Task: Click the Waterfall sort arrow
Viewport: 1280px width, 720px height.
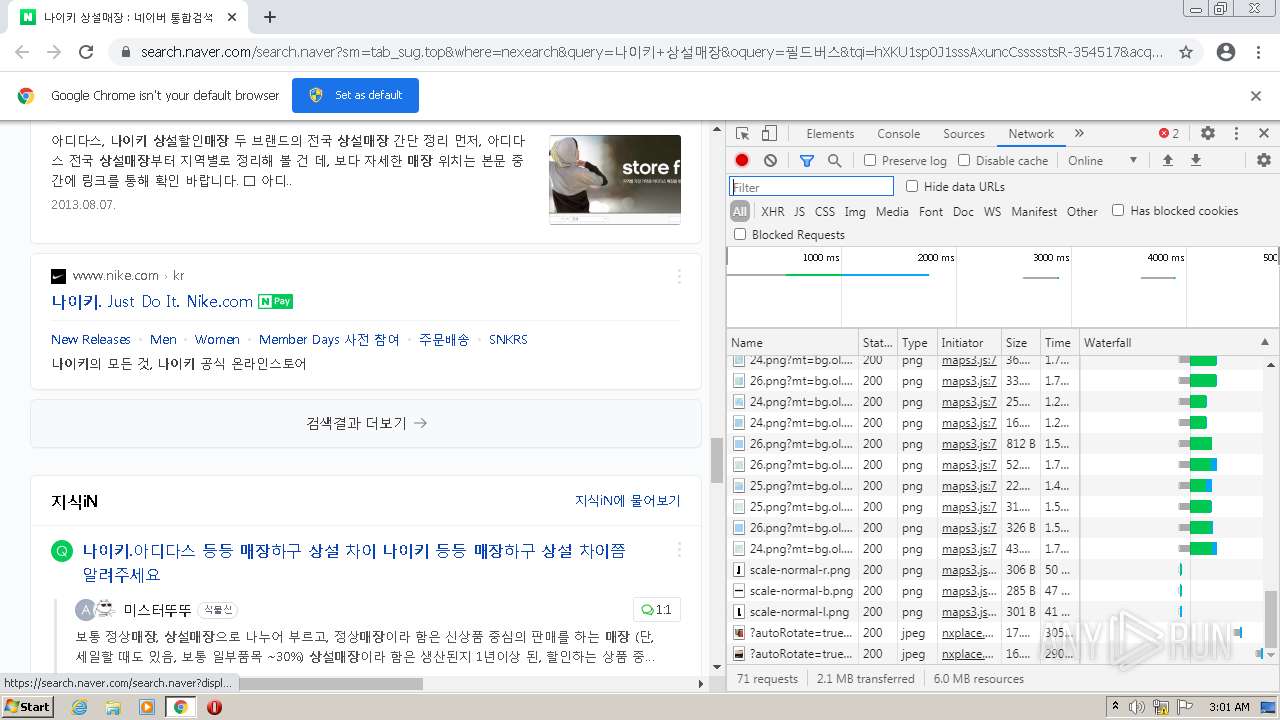Action: (x=1265, y=342)
